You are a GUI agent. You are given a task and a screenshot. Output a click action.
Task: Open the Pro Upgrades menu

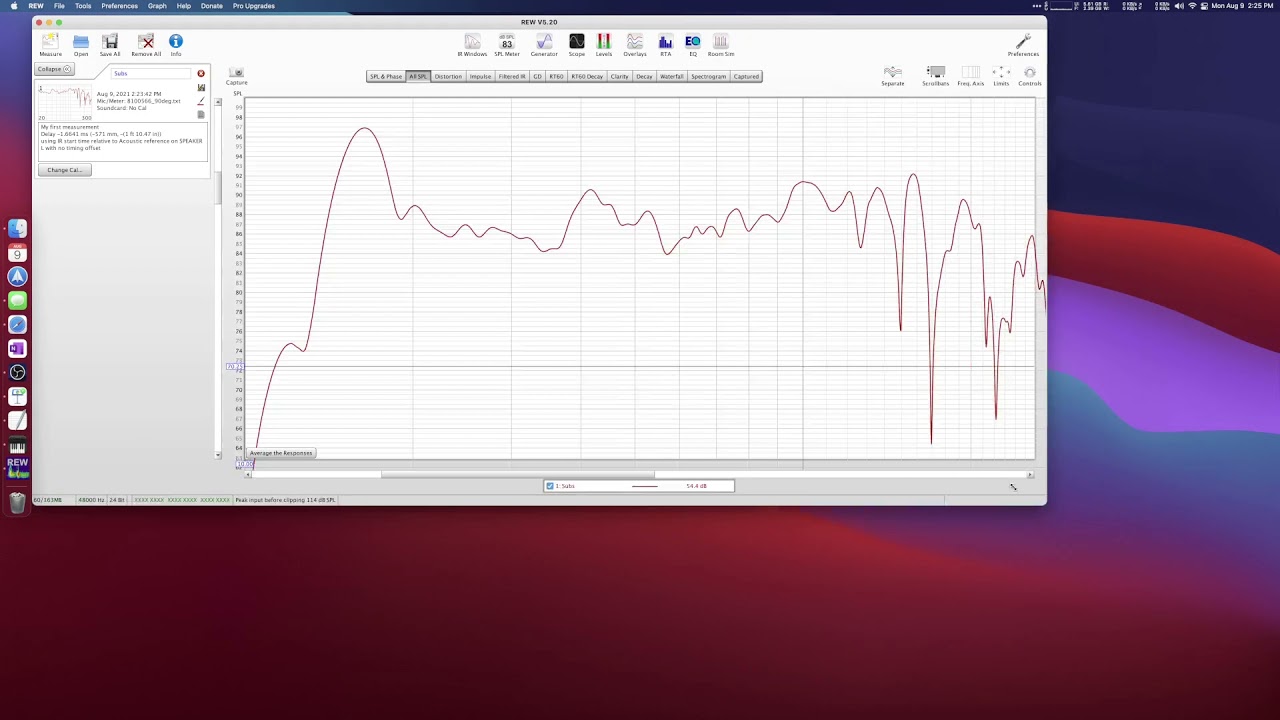(254, 6)
